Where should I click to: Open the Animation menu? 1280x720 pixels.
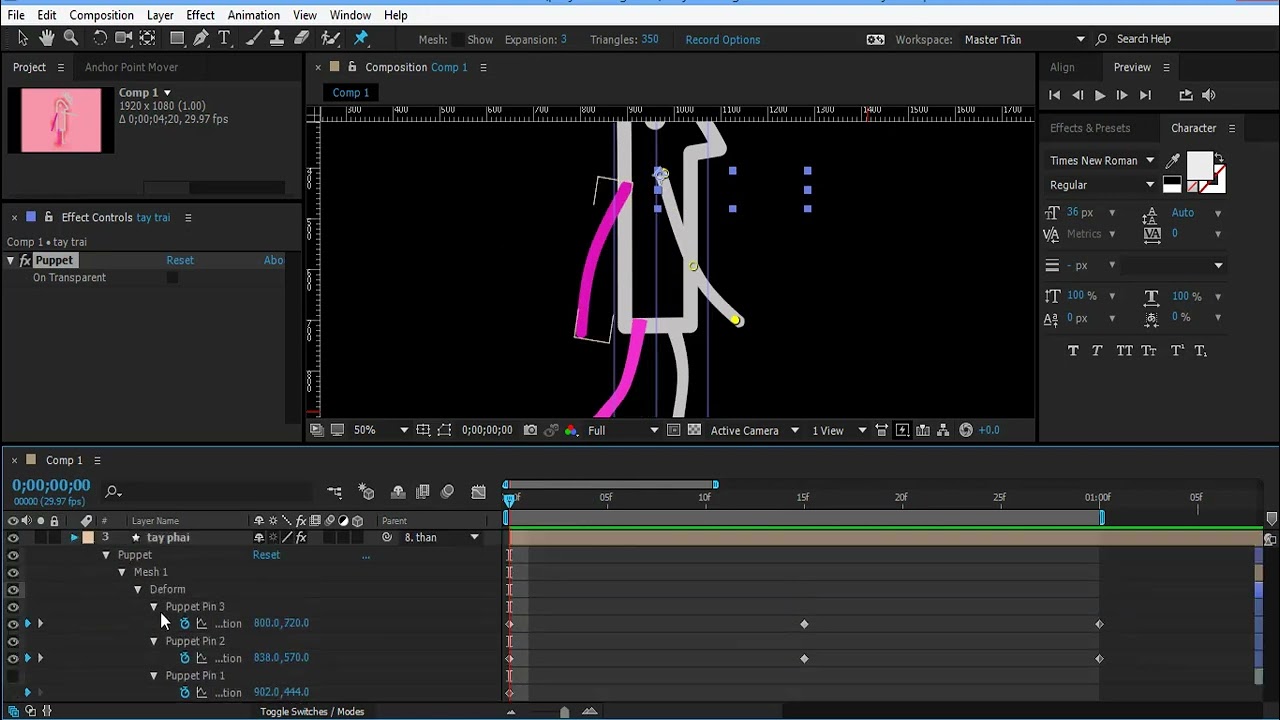(x=254, y=15)
